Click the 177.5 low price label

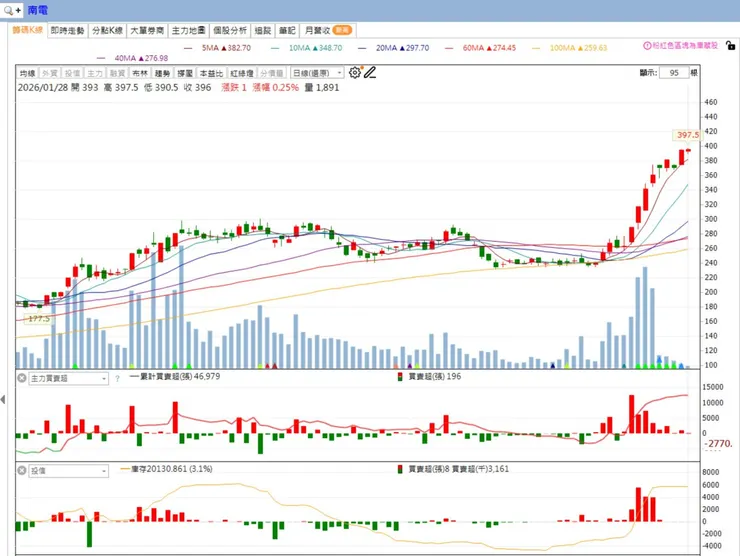click(39, 319)
